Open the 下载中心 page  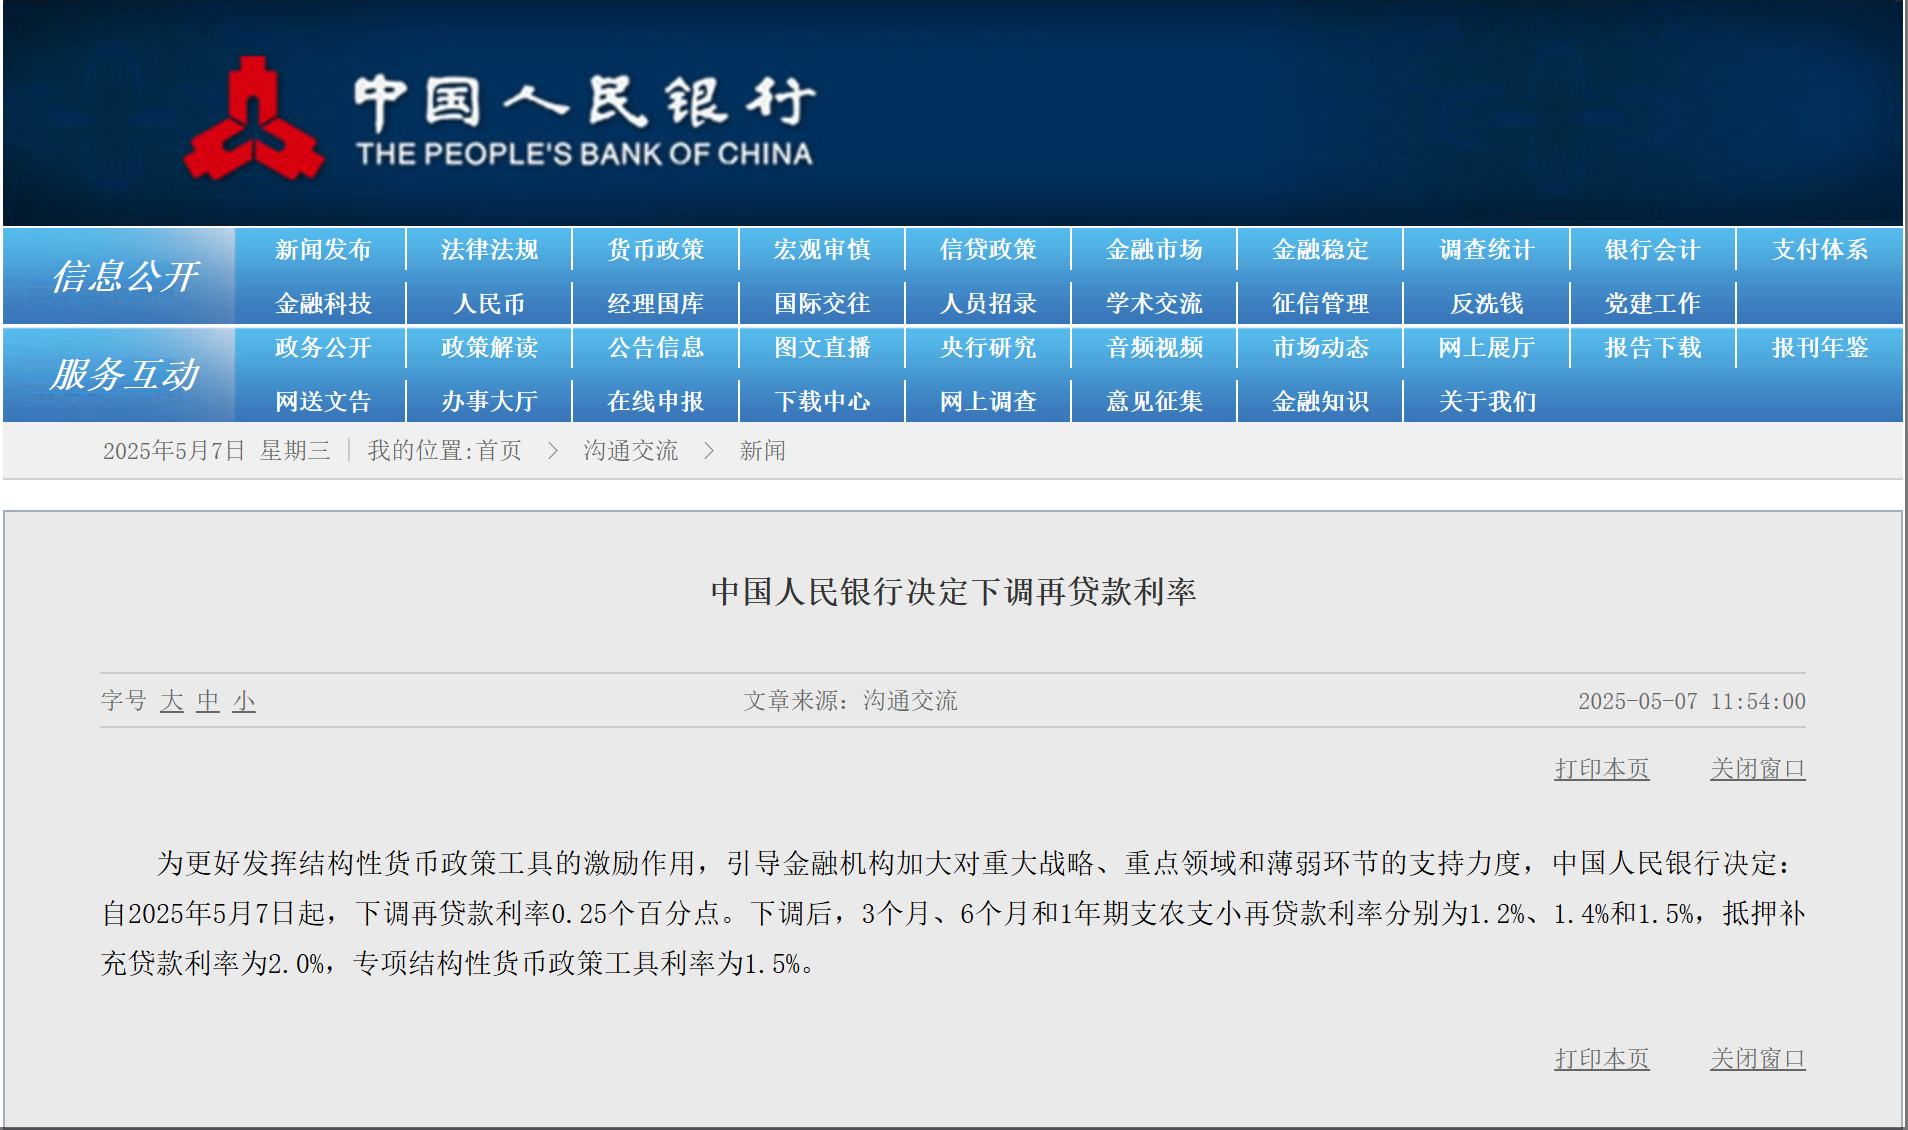click(x=821, y=400)
